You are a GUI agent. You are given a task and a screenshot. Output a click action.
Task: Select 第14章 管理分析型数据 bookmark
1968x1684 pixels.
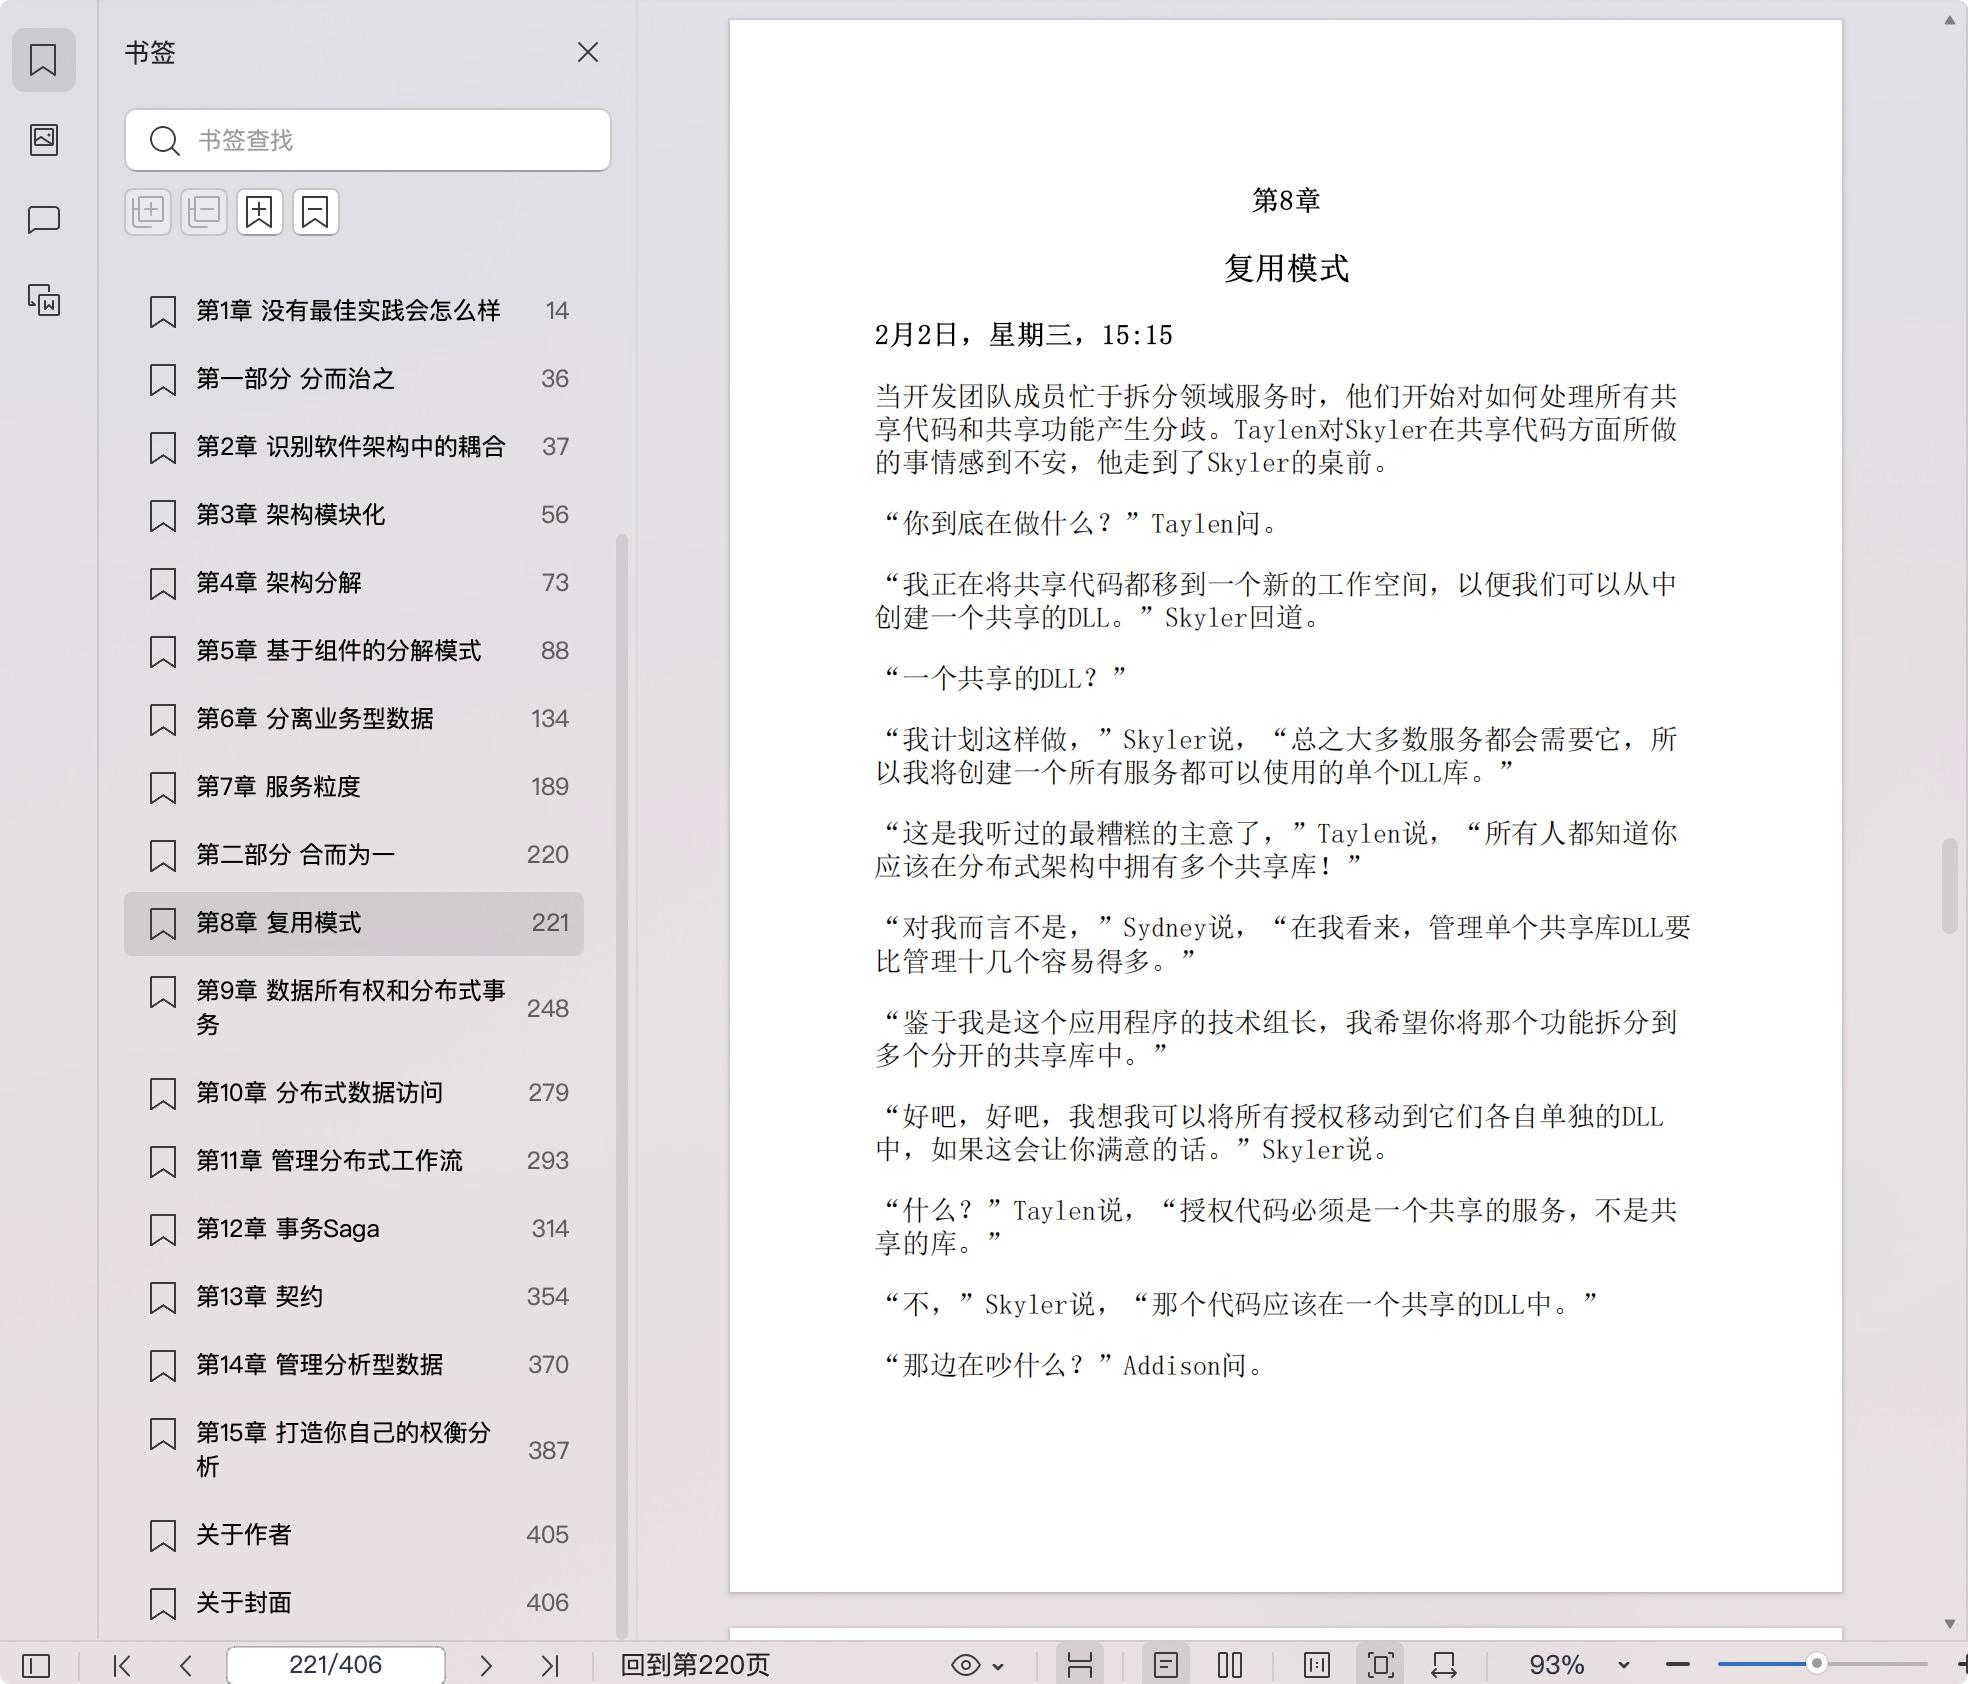click(354, 1365)
